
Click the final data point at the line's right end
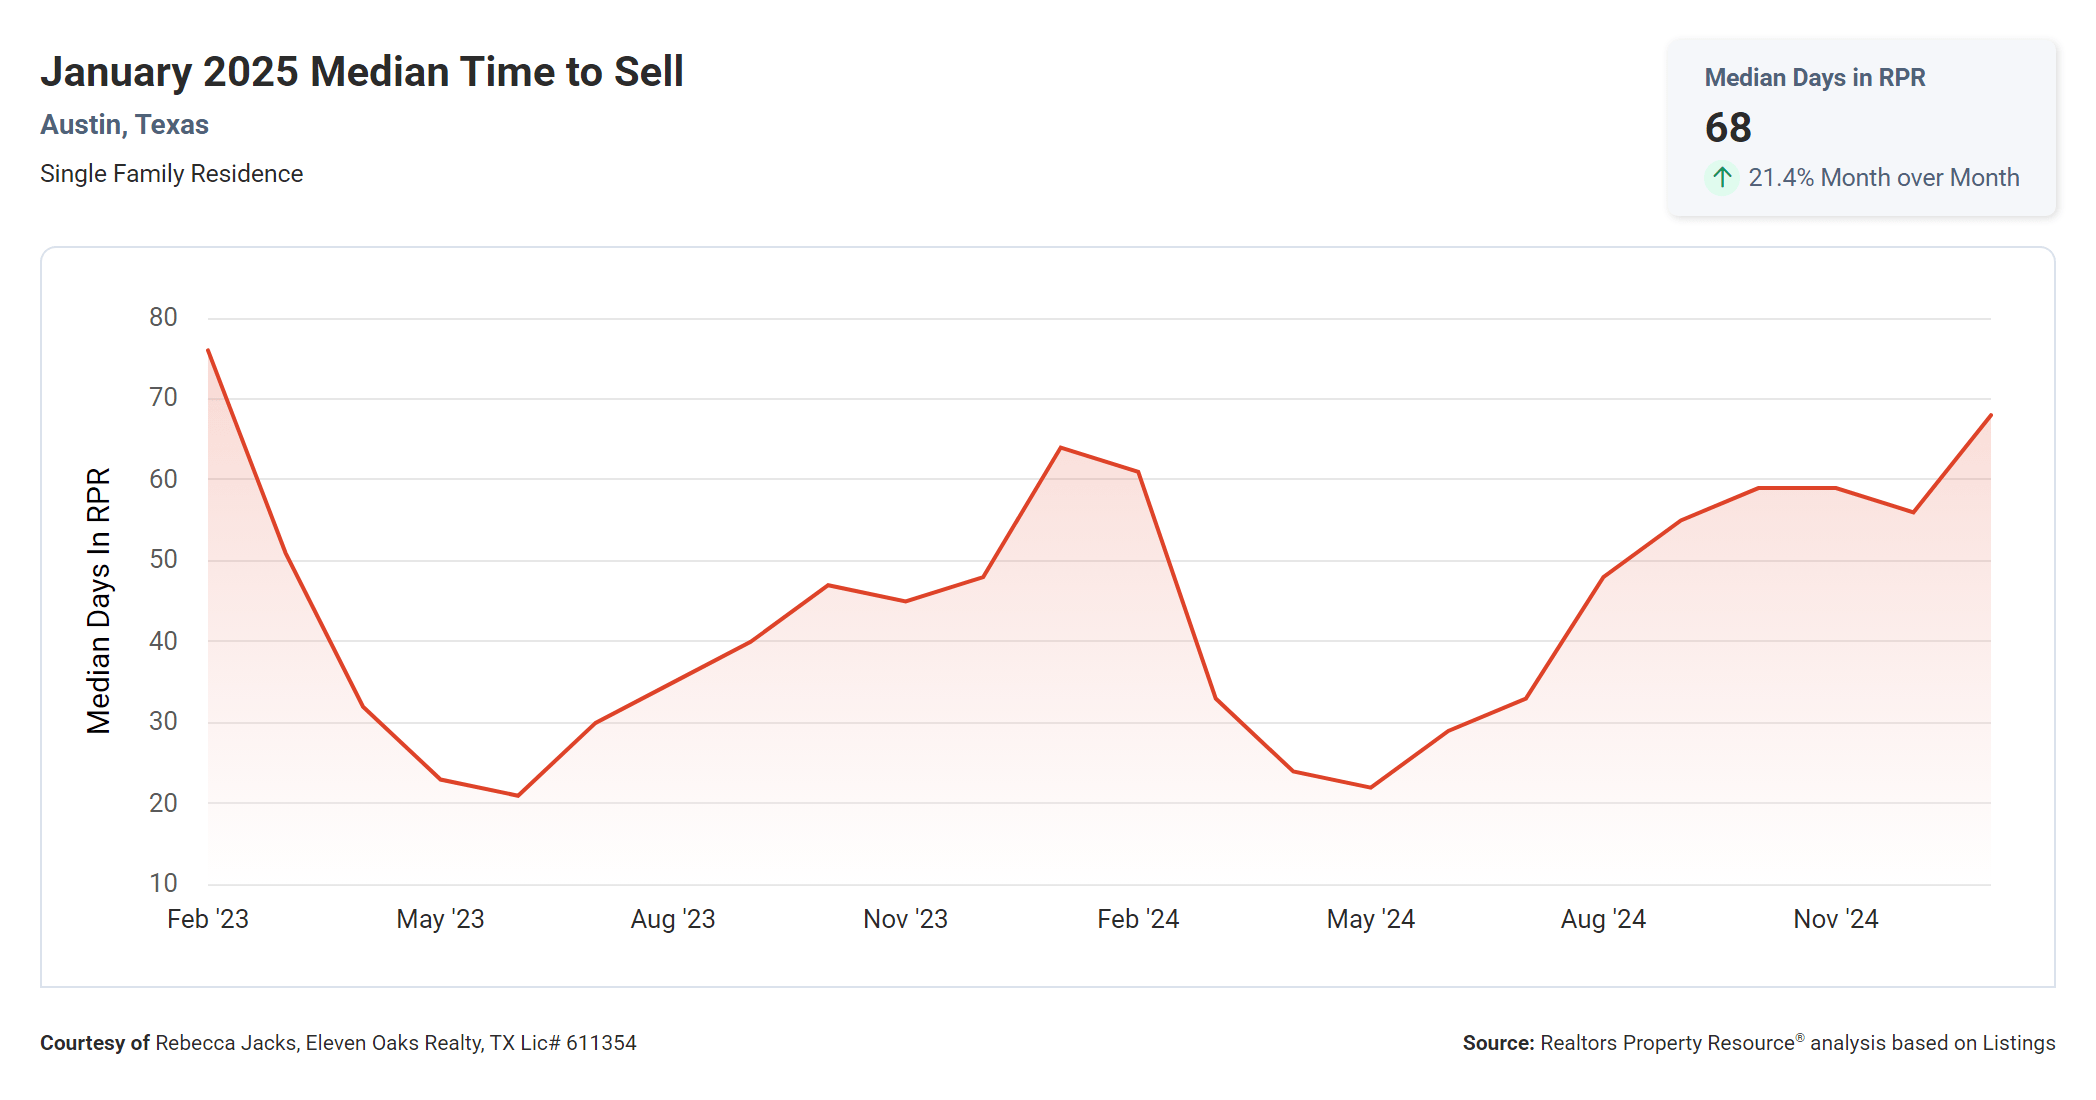(x=1990, y=415)
